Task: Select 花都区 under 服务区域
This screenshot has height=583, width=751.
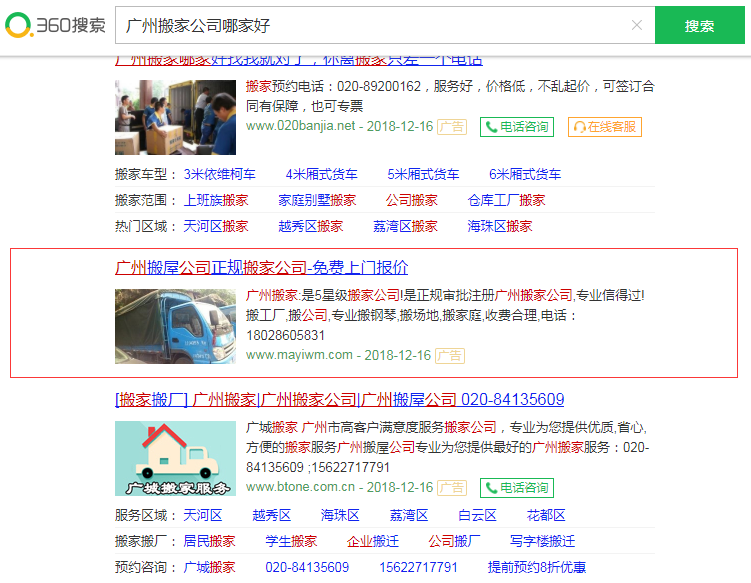Action: point(546,515)
